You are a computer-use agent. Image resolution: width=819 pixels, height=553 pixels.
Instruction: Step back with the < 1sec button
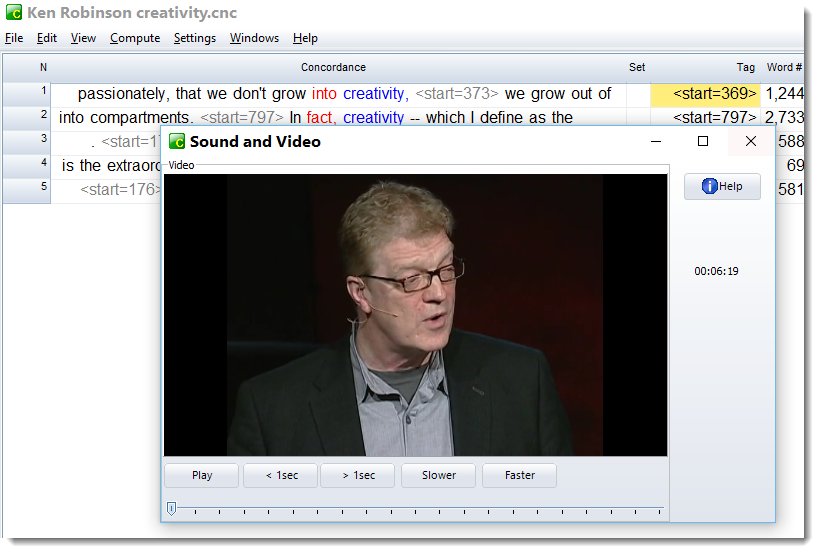(x=280, y=476)
